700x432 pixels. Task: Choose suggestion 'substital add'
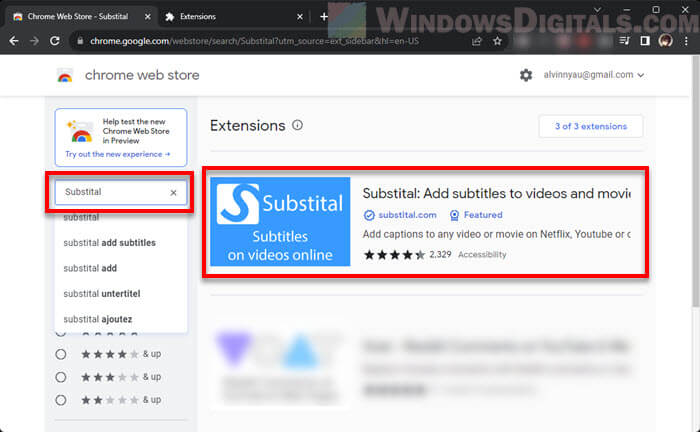click(121, 268)
